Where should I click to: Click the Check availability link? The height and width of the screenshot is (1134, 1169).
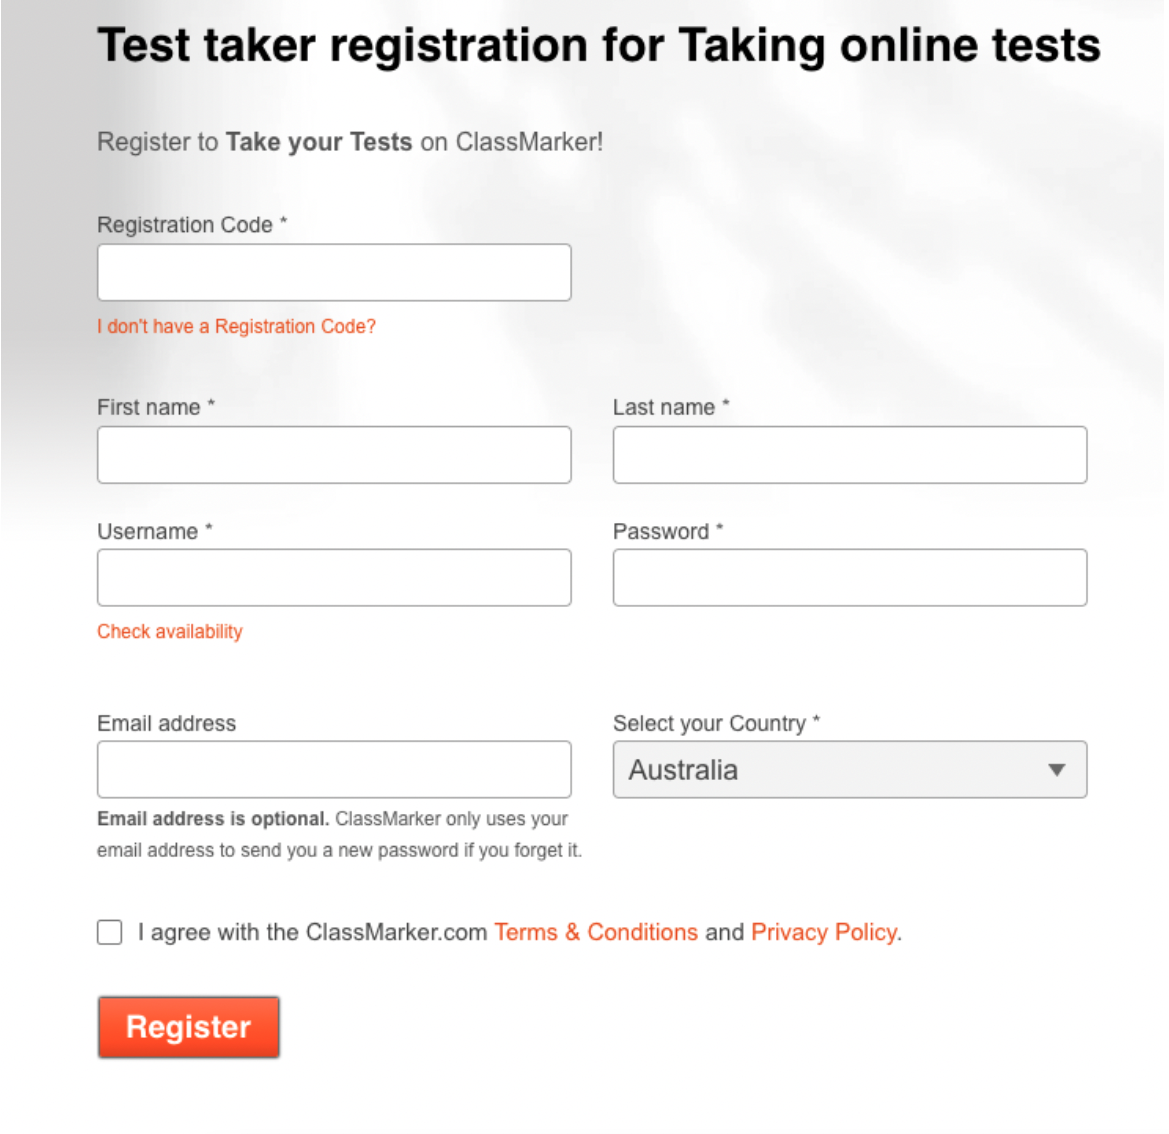170,631
